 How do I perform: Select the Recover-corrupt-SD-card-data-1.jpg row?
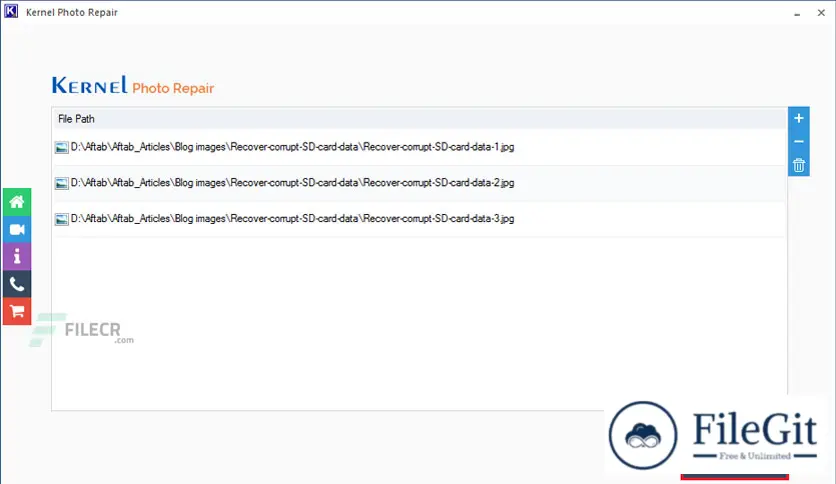420,147
